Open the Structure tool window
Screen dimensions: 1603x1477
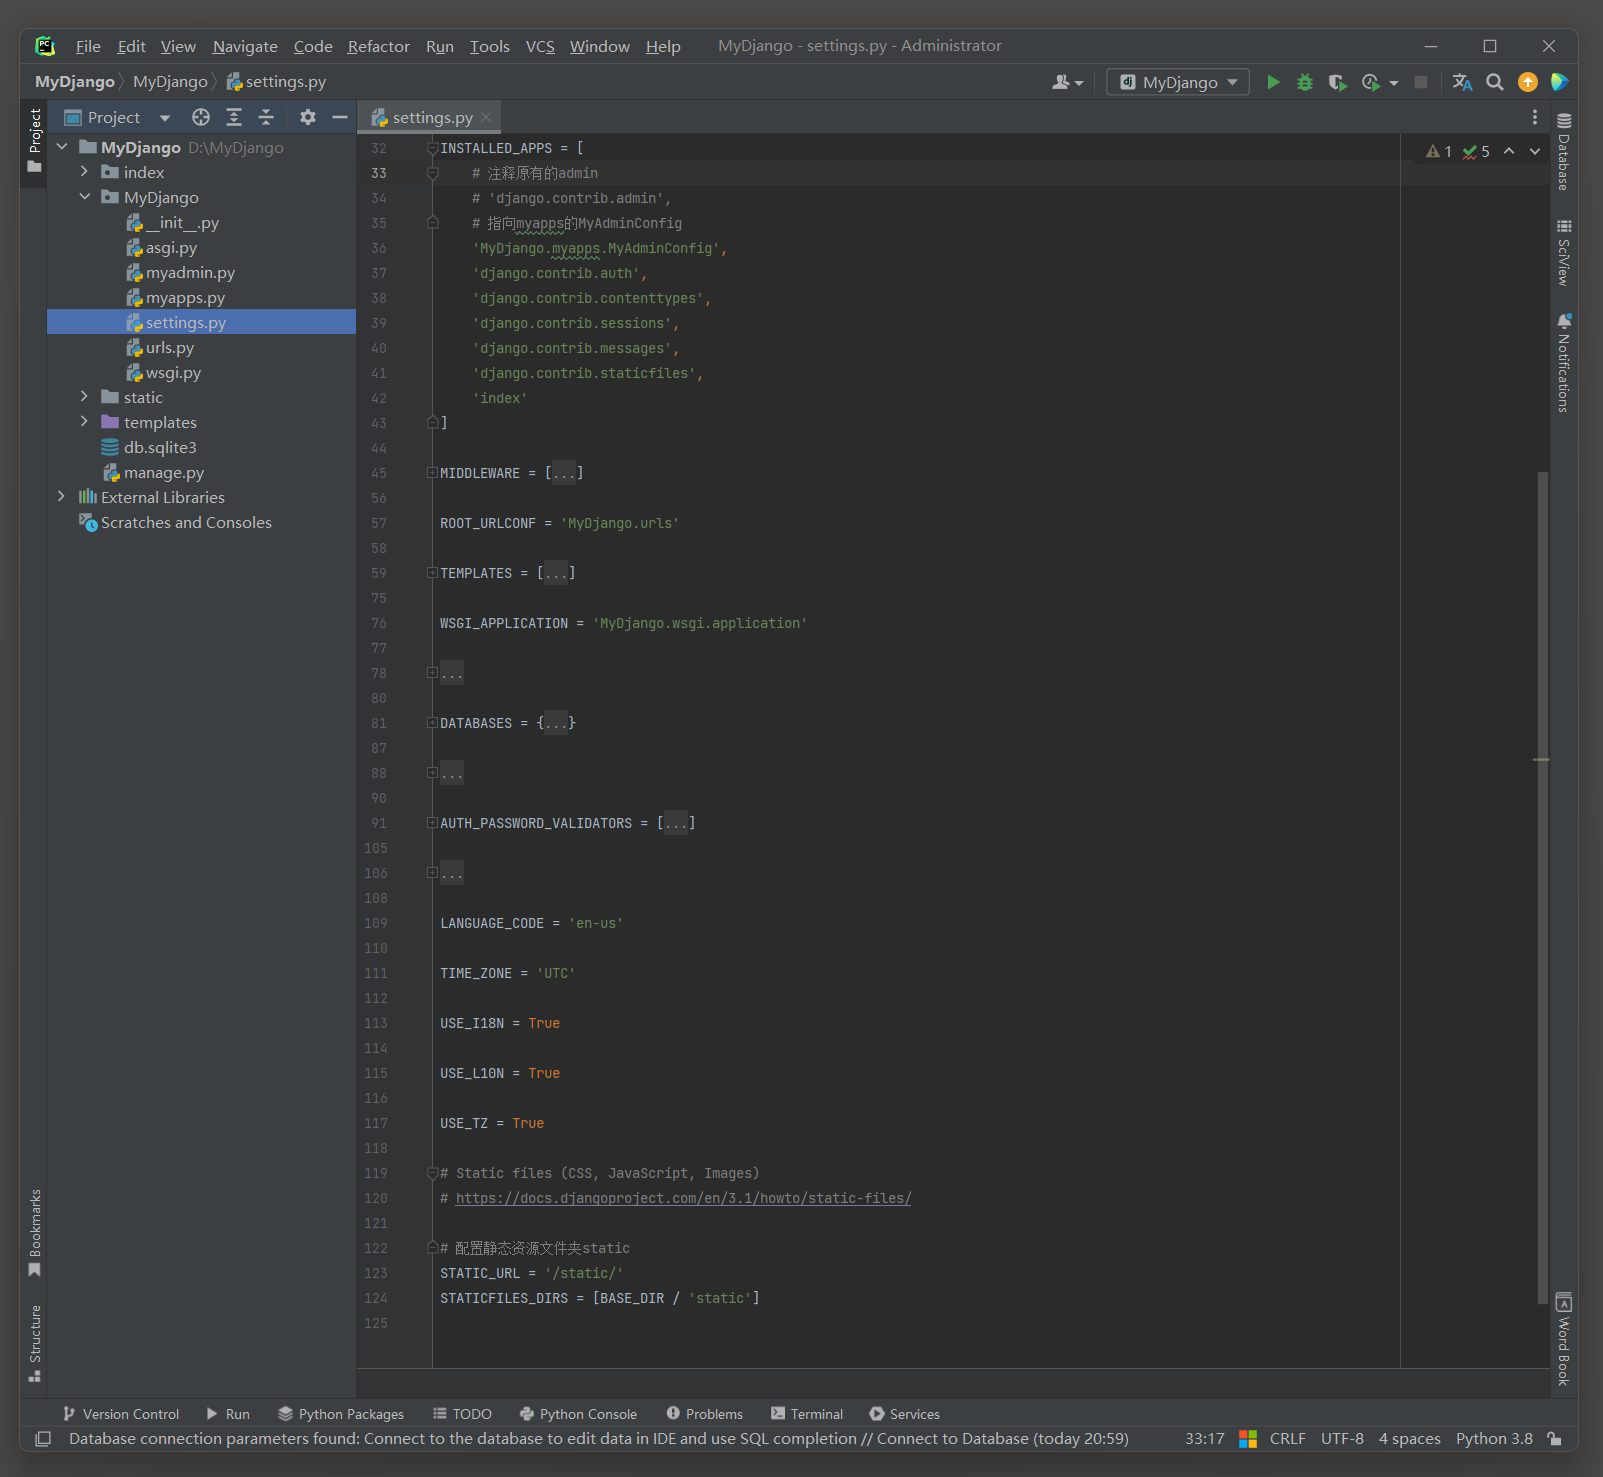click(x=35, y=1343)
